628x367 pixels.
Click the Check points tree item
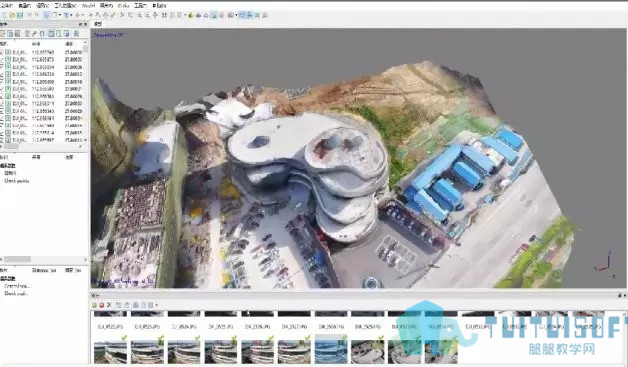coord(16,181)
